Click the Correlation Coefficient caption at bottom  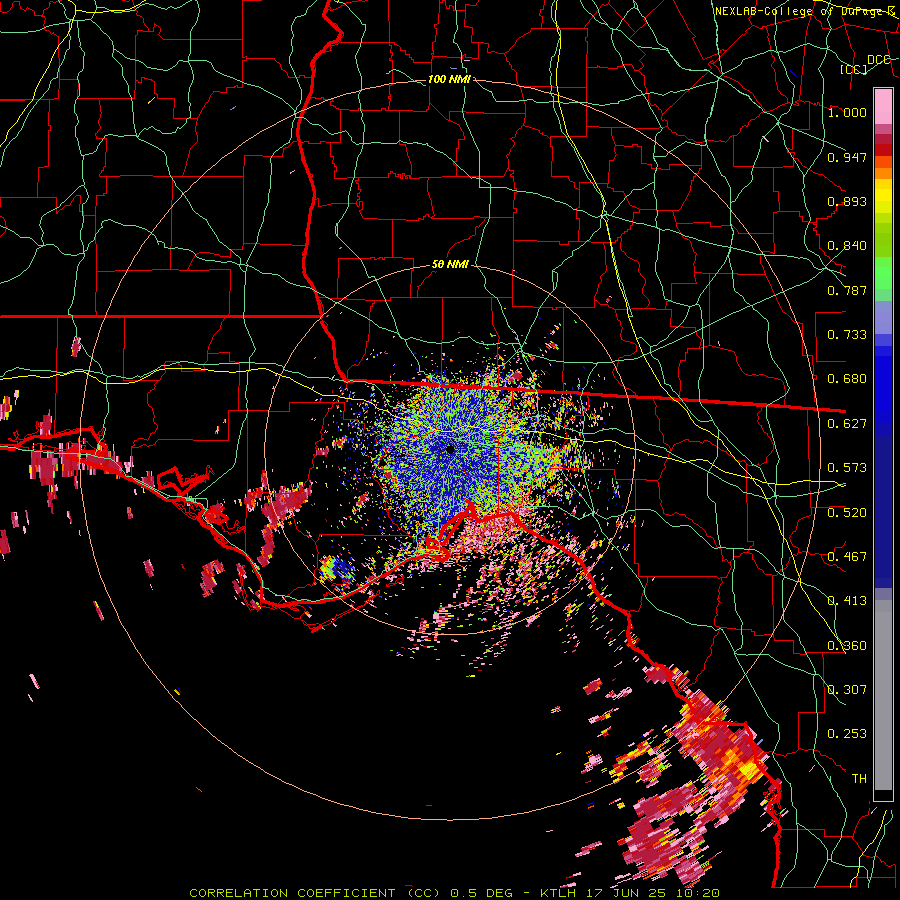click(454, 893)
